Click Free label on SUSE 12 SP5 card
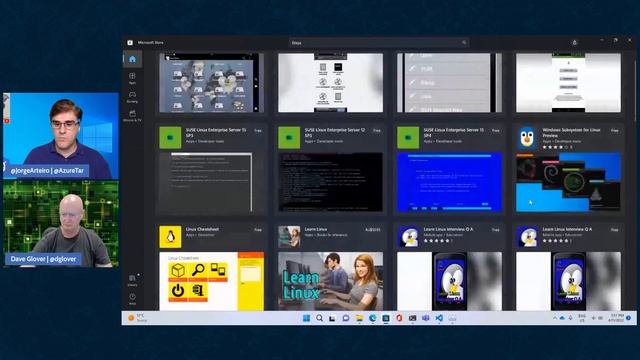Screen dimensions: 640x360 (377, 131)
